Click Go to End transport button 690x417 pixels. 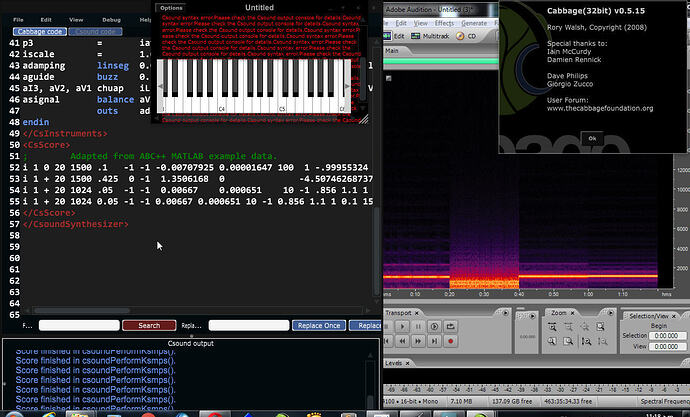coord(435,341)
